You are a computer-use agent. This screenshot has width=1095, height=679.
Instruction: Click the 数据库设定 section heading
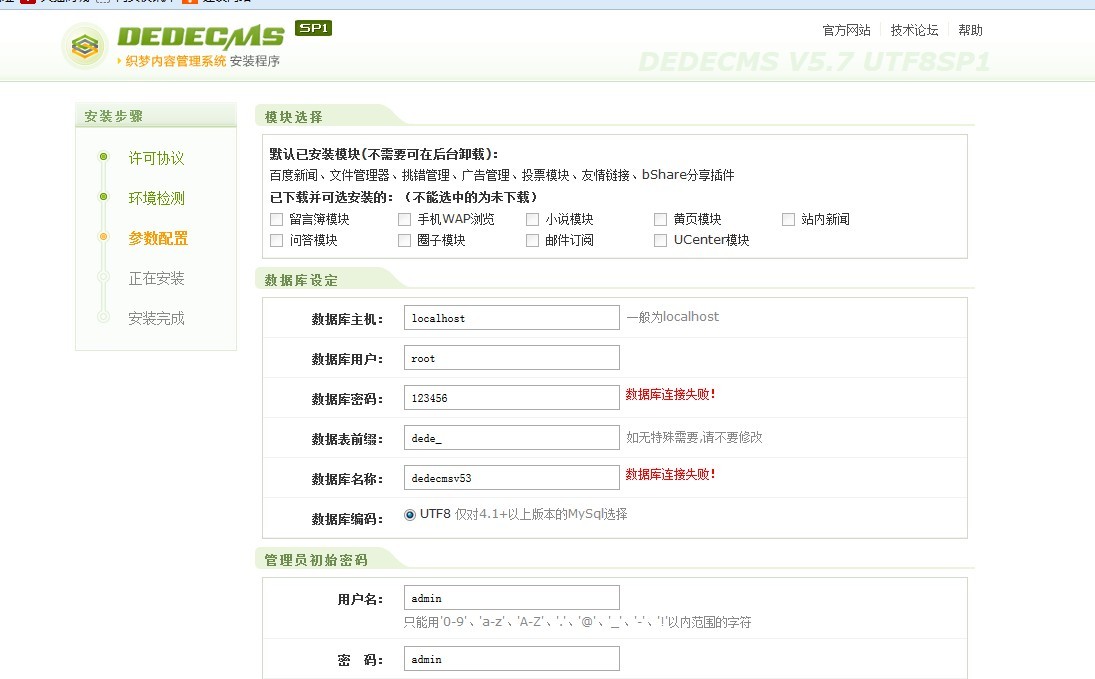(x=301, y=280)
